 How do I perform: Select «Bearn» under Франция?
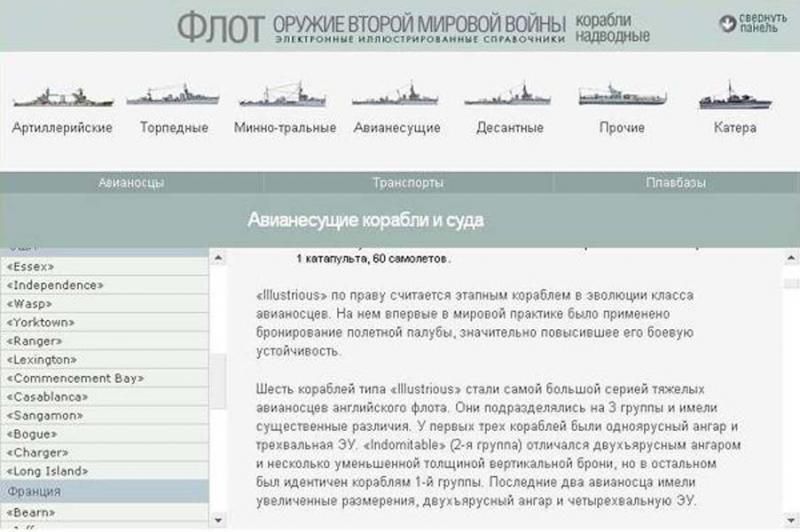click(31, 512)
